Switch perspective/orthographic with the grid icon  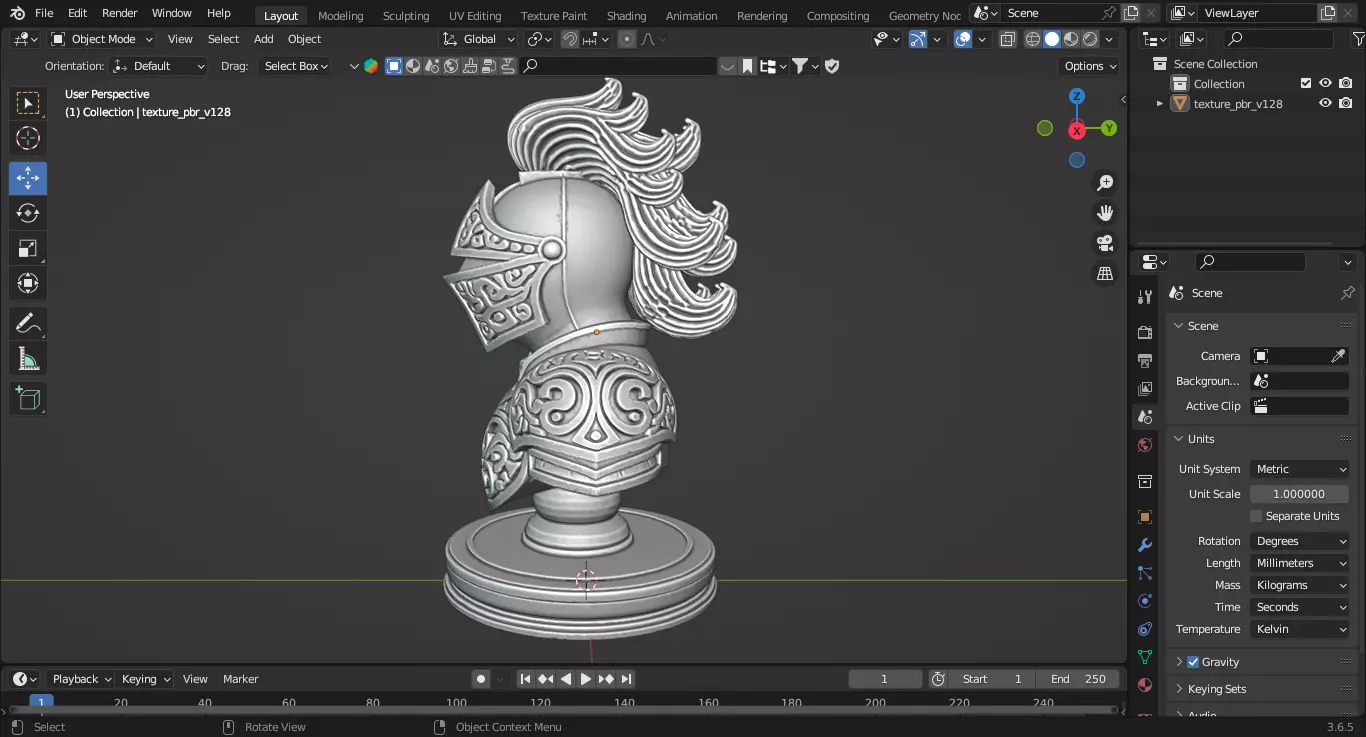(x=1105, y=273)
